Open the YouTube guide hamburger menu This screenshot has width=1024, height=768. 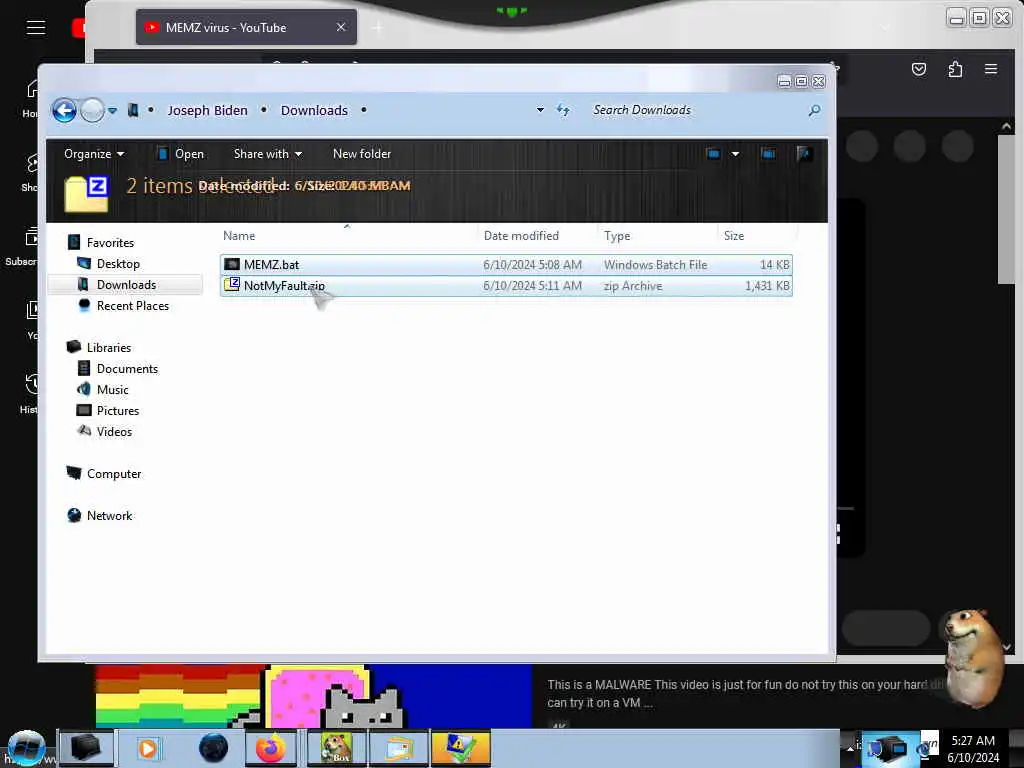coord(35,27)
